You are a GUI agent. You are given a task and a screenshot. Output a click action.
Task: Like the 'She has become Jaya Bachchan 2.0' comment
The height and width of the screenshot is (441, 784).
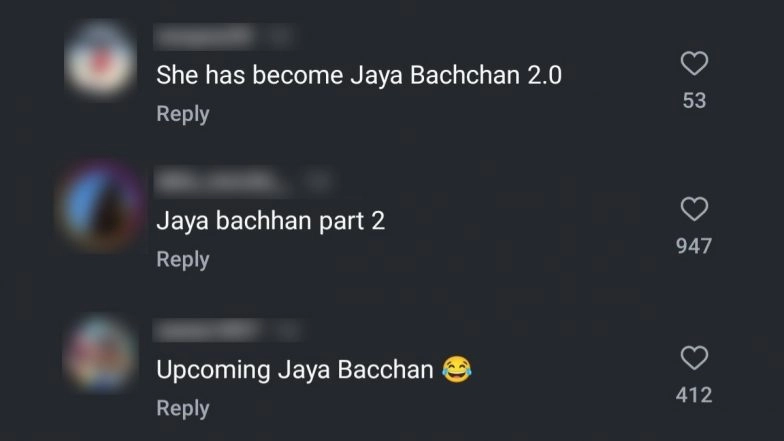coord(694,64)
